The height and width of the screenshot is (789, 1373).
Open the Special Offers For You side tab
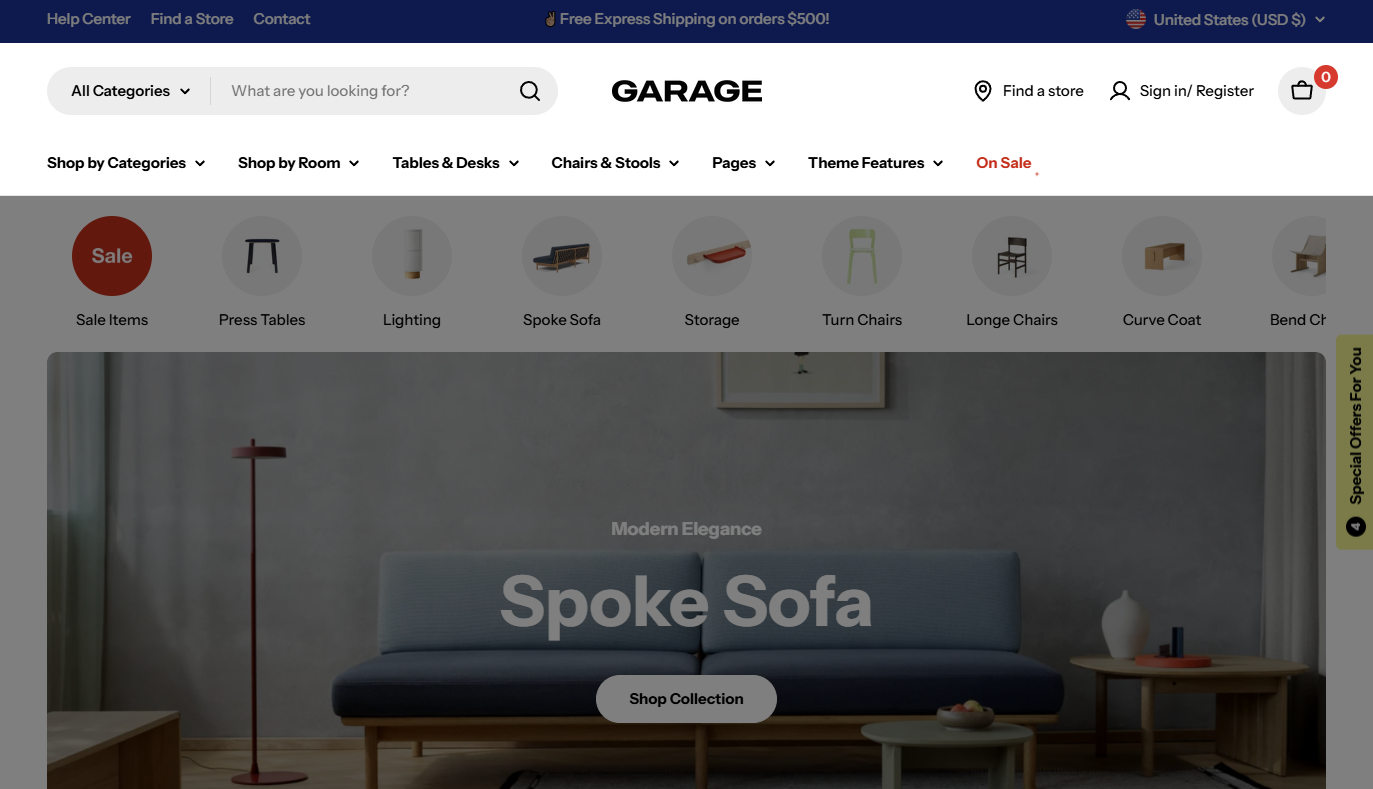[x=1355, y=442]
